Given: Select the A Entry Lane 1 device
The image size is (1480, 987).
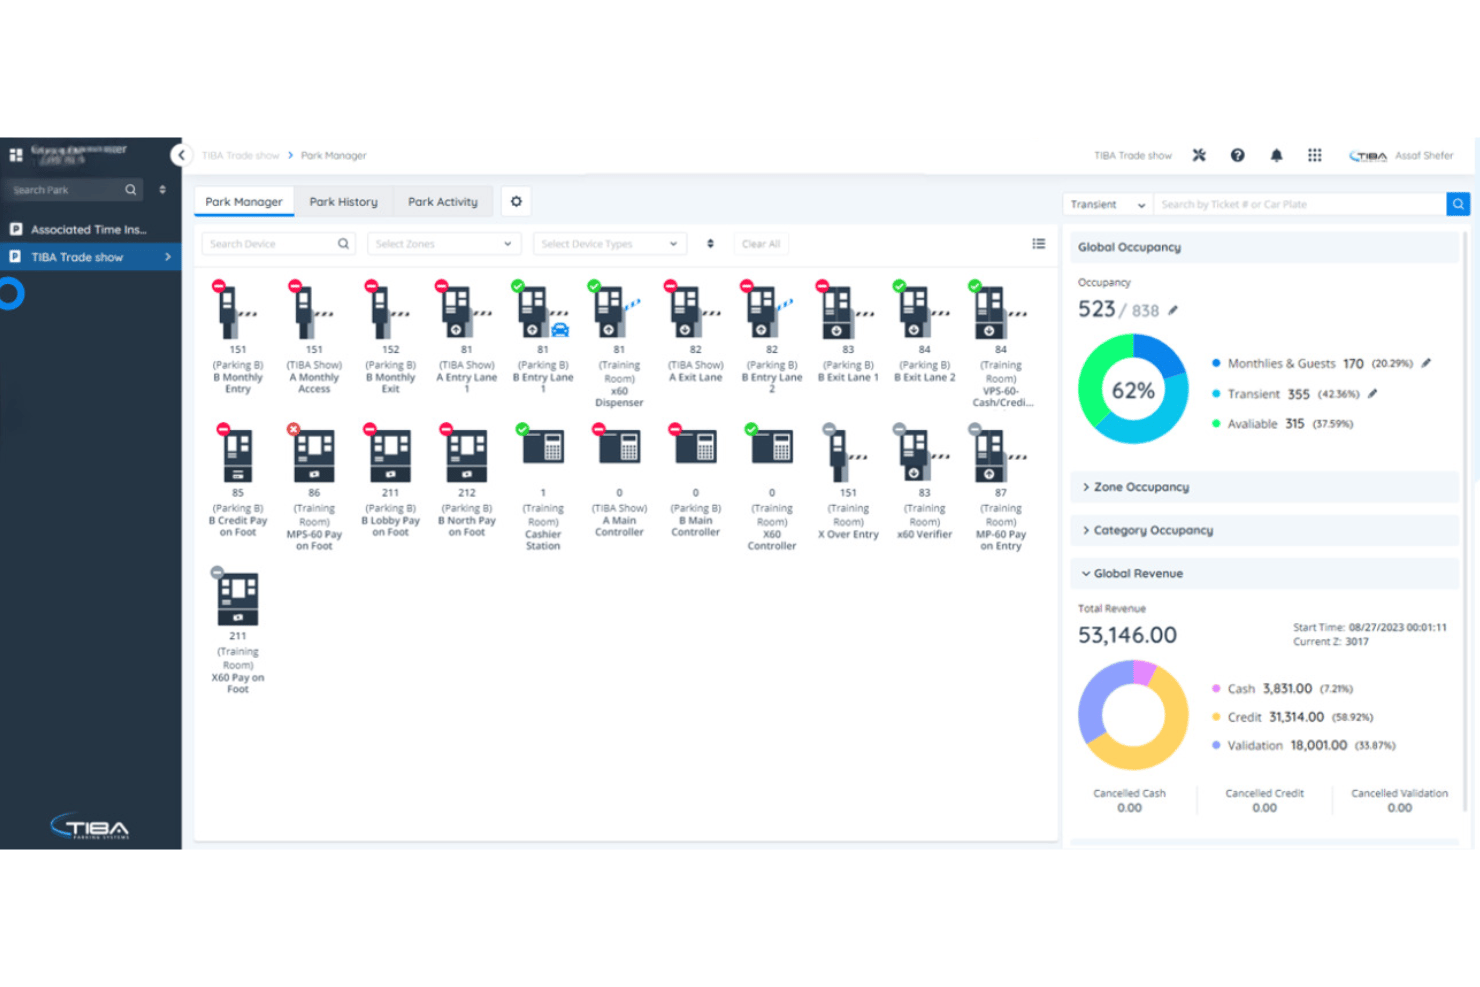Looking at the screenshot, I should (466, 312).
